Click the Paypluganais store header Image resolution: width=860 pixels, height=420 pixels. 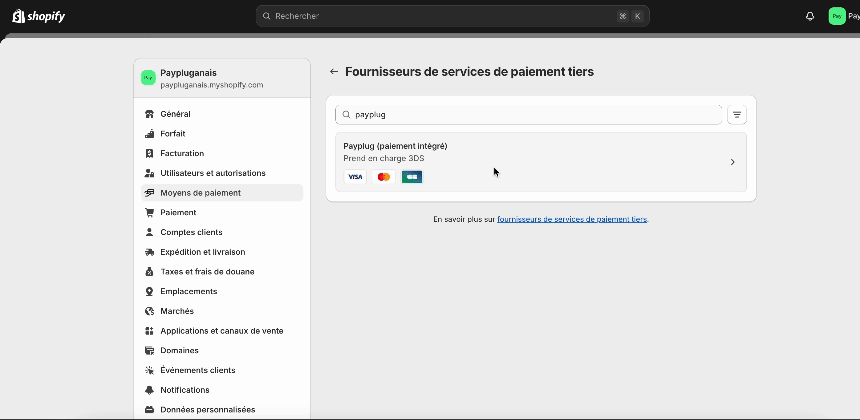[222, 78]
